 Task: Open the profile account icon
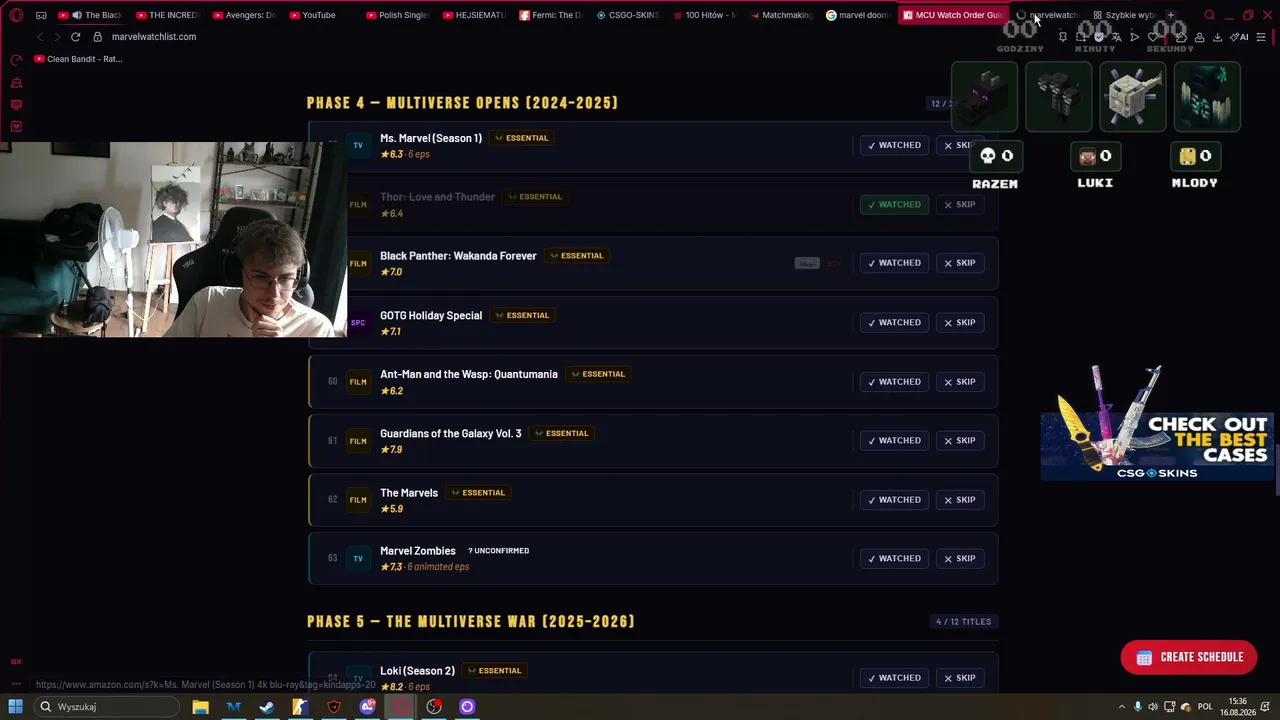click(1199, 37)
